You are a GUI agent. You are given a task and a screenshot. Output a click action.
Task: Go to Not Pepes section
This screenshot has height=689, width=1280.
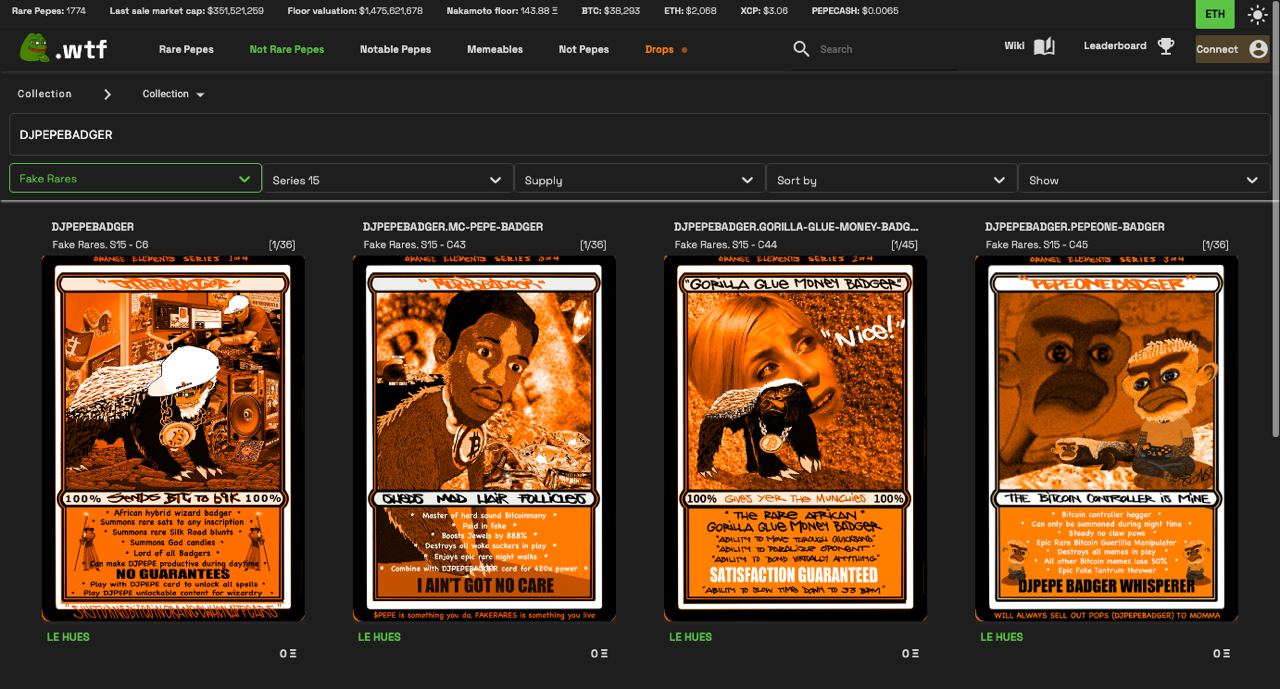[584, 49]
